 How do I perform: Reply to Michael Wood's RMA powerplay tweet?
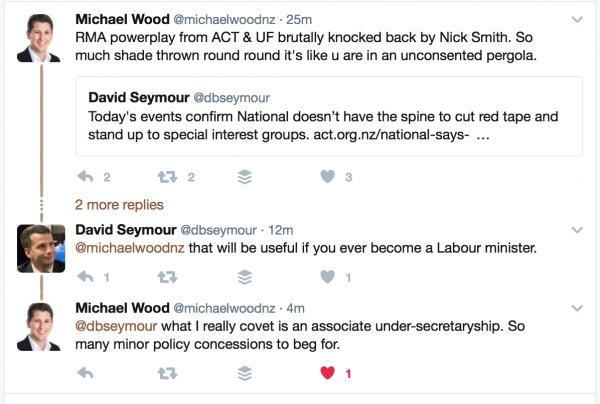(86, 177)
